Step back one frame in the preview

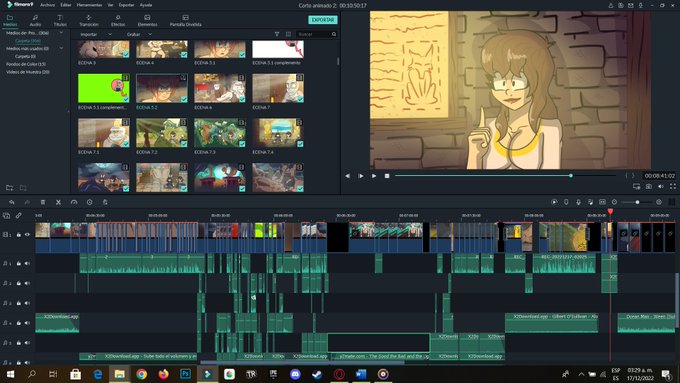coord(347,176)
